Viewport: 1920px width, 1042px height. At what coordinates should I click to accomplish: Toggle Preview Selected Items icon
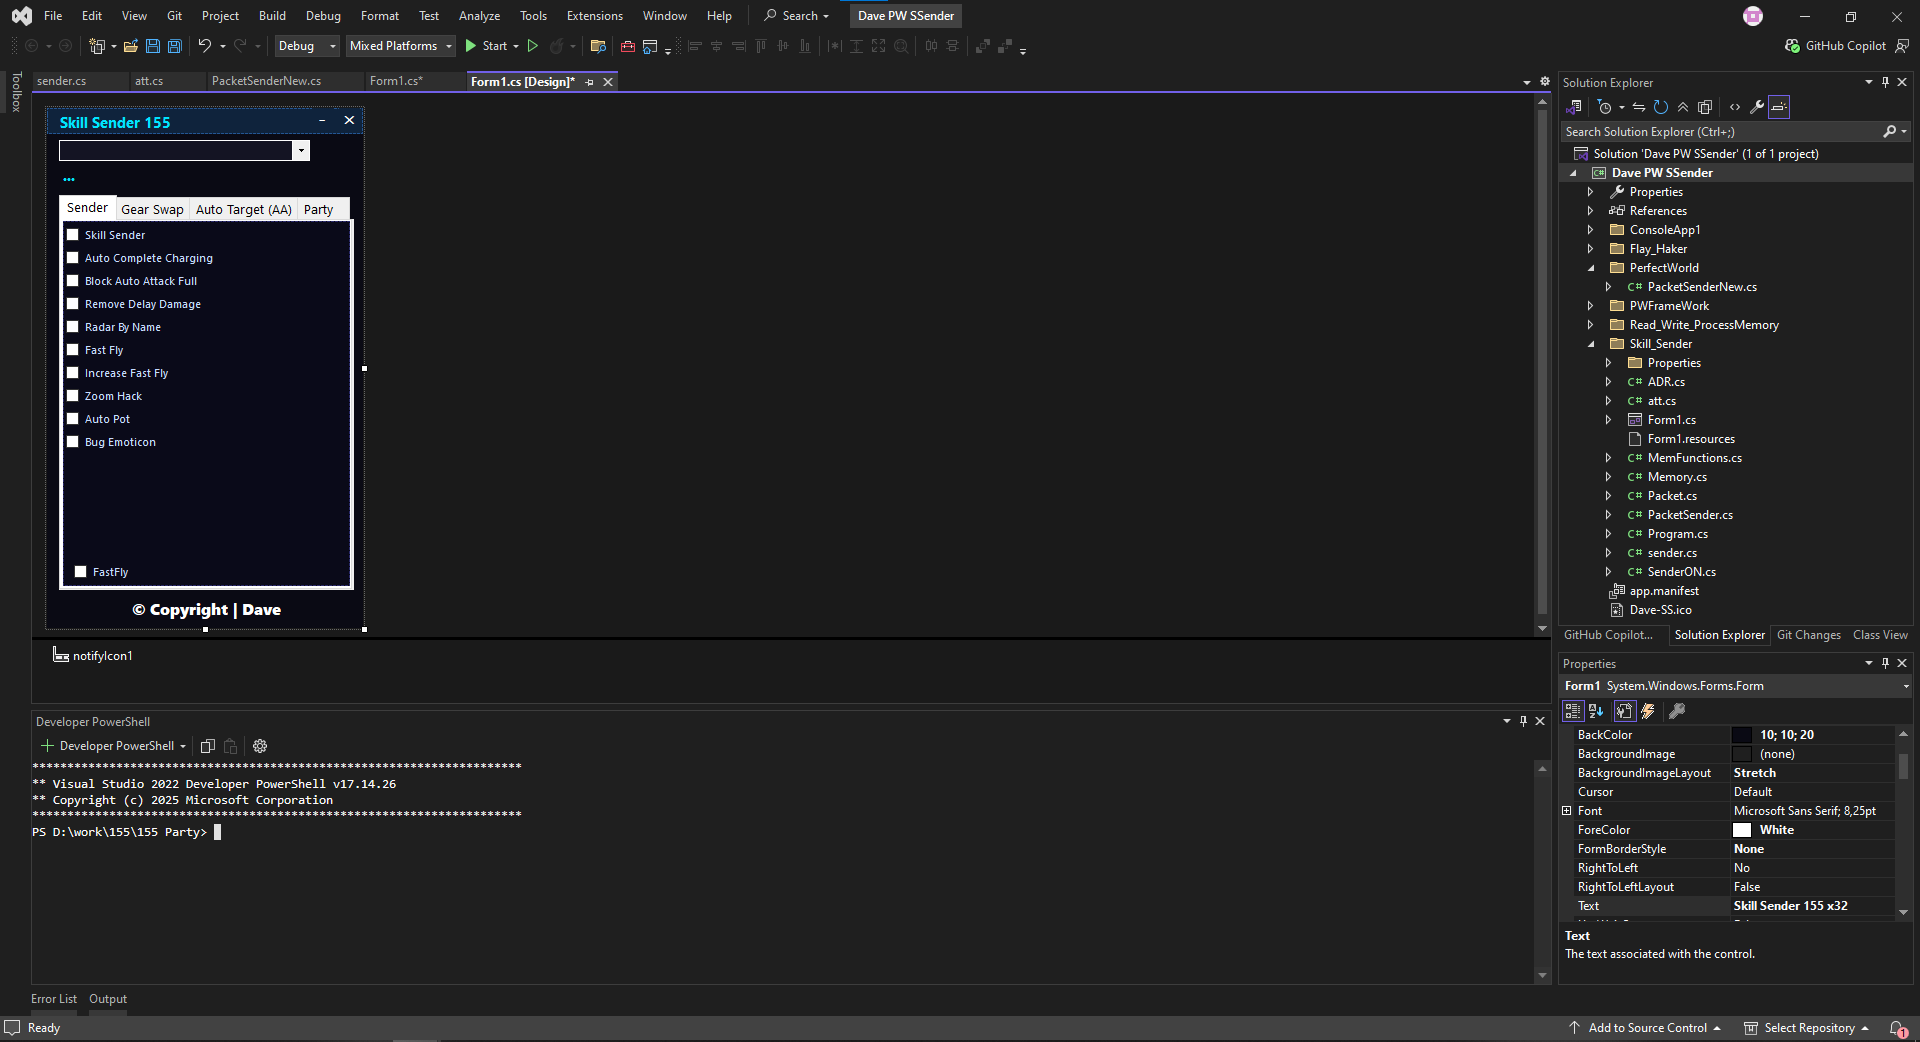[1779, 107]
